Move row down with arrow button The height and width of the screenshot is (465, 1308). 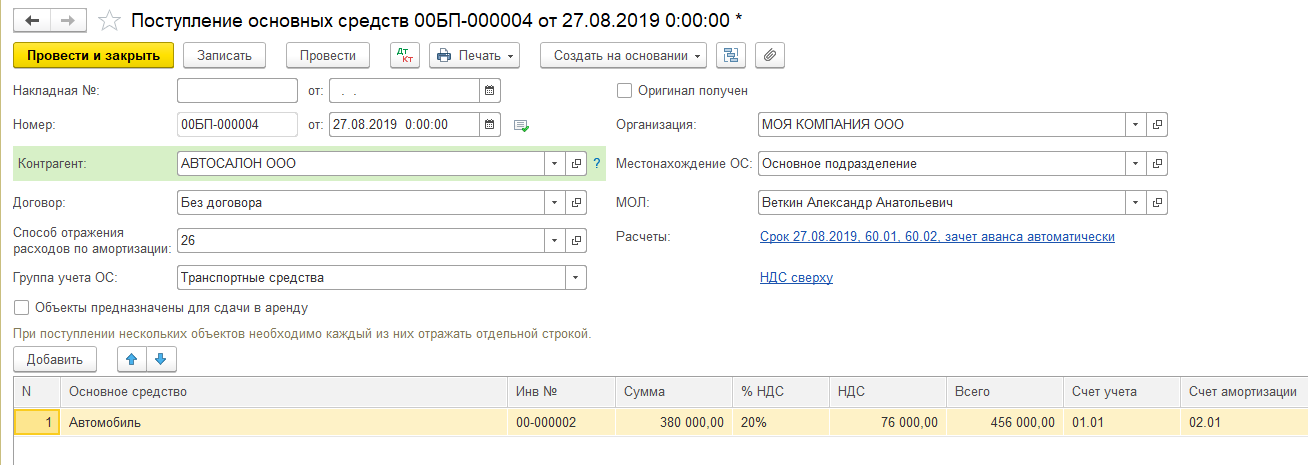158,359
